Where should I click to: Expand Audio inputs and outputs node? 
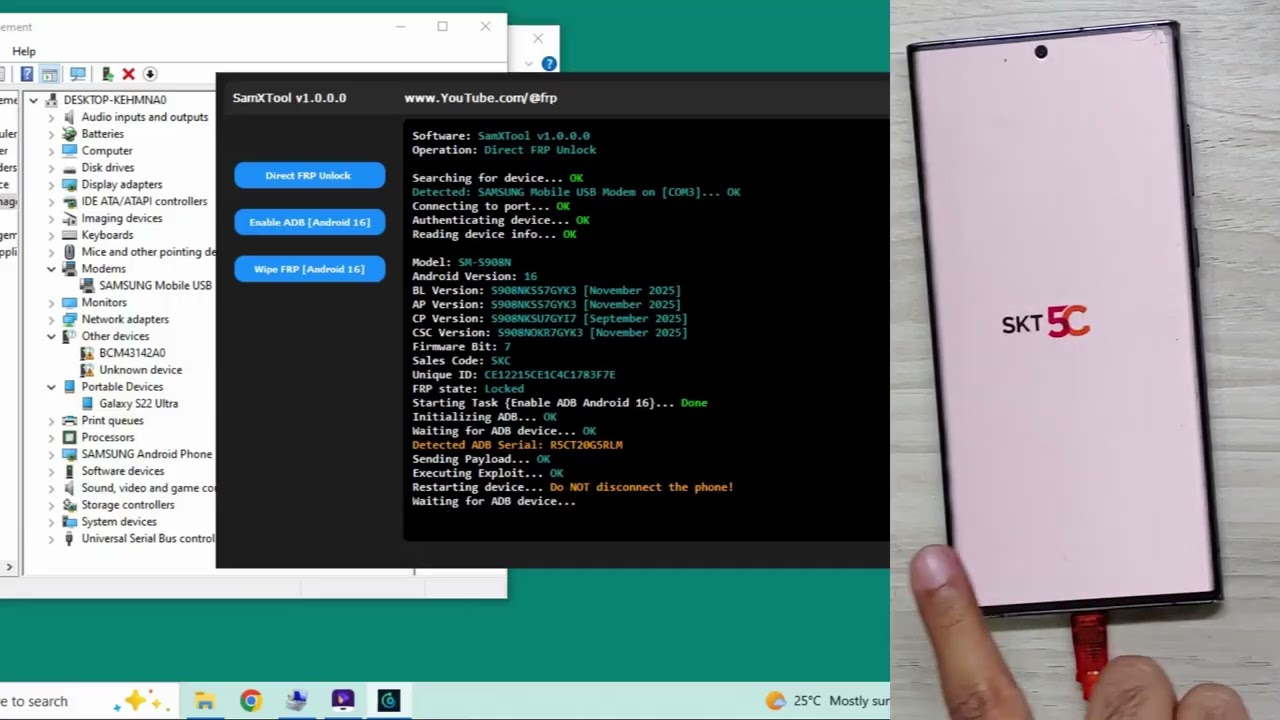[51, 117]
